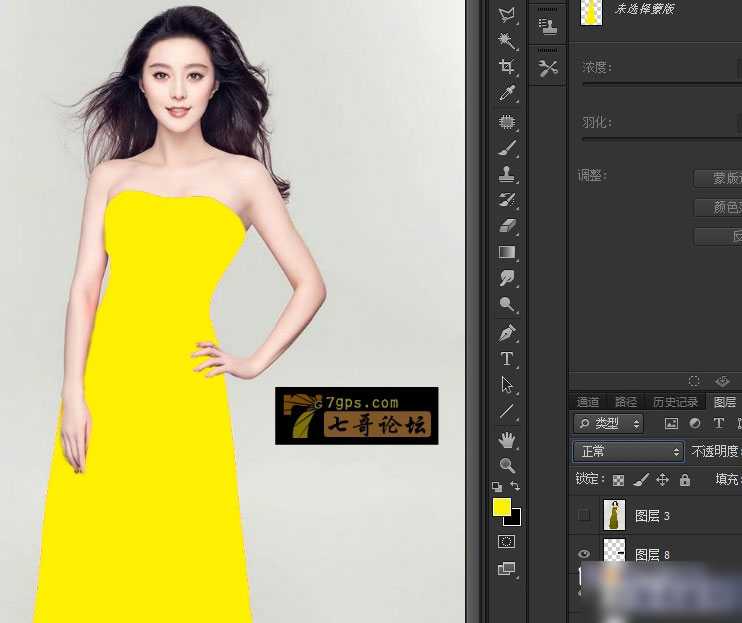Toggle lock position move icon
The image size is (742, 623).
662,480
